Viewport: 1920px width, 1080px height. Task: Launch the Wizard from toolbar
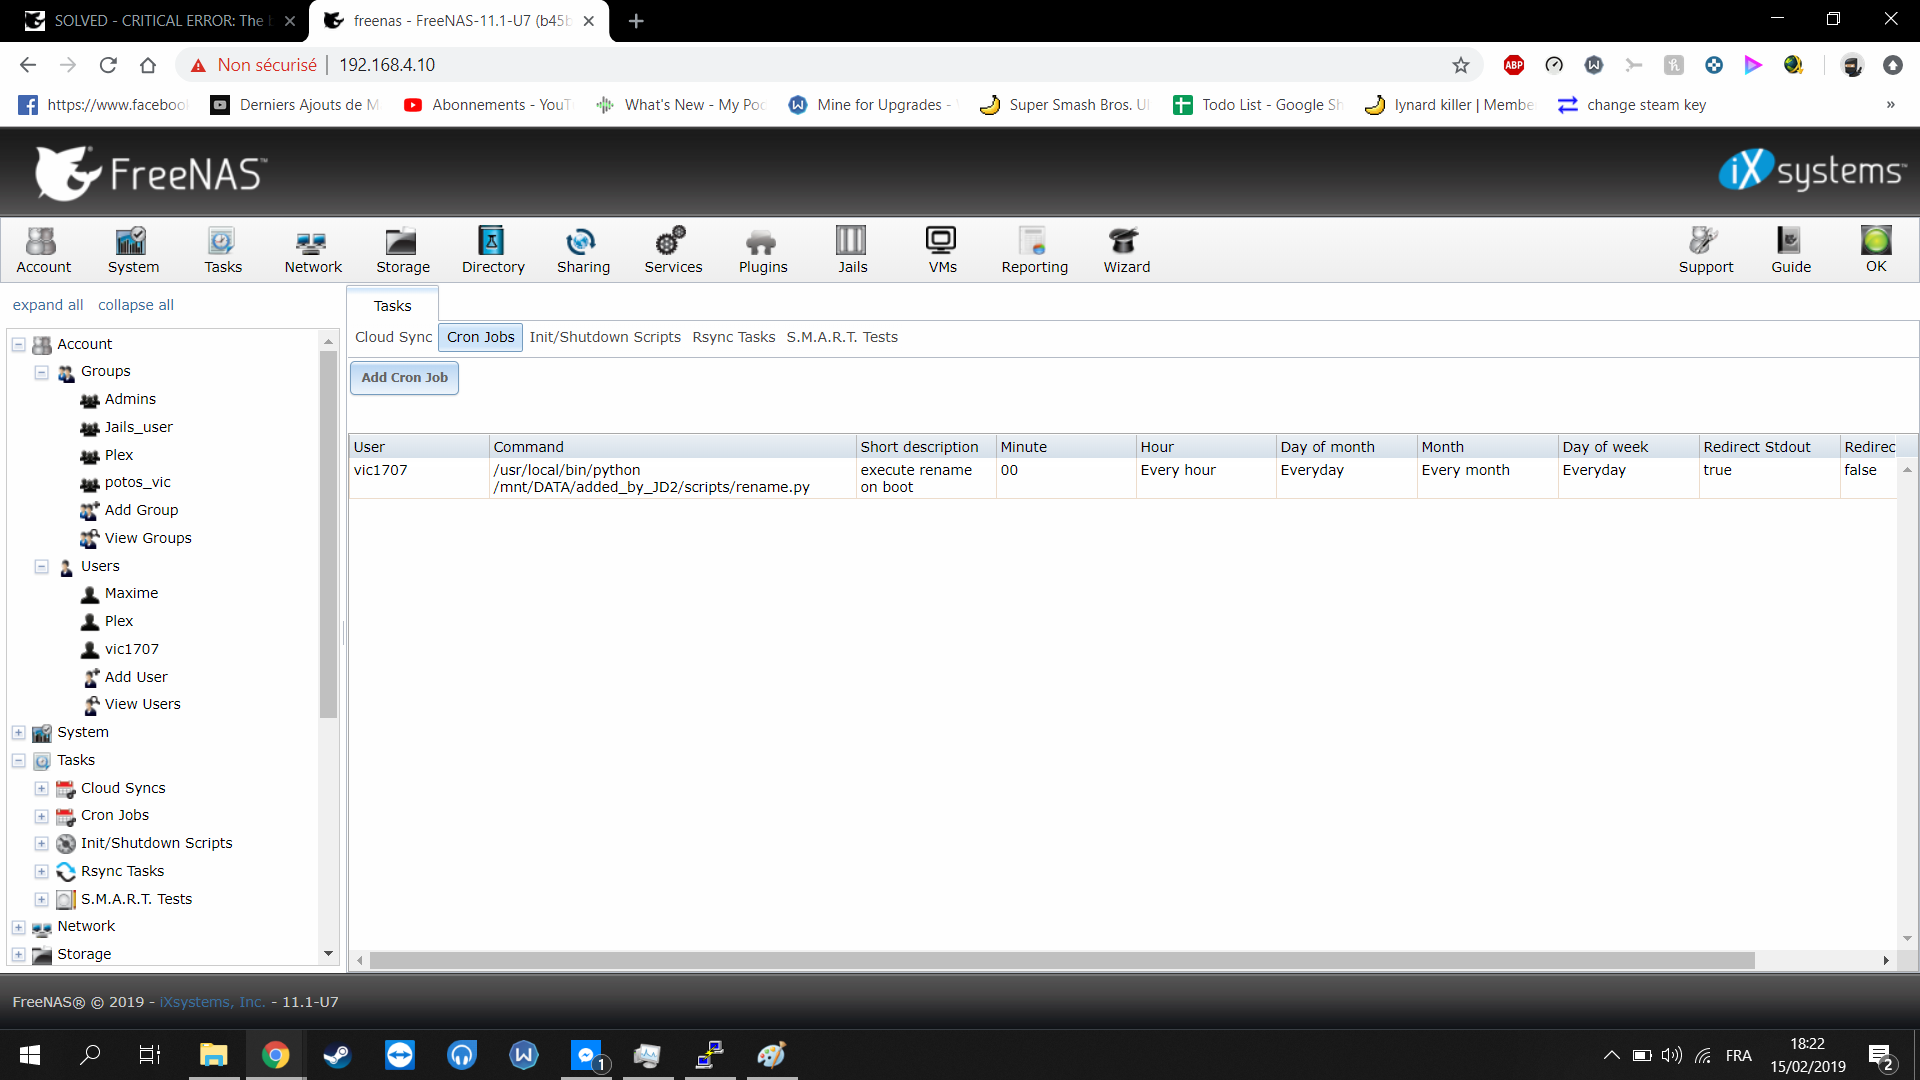(x=1126, y=250)
